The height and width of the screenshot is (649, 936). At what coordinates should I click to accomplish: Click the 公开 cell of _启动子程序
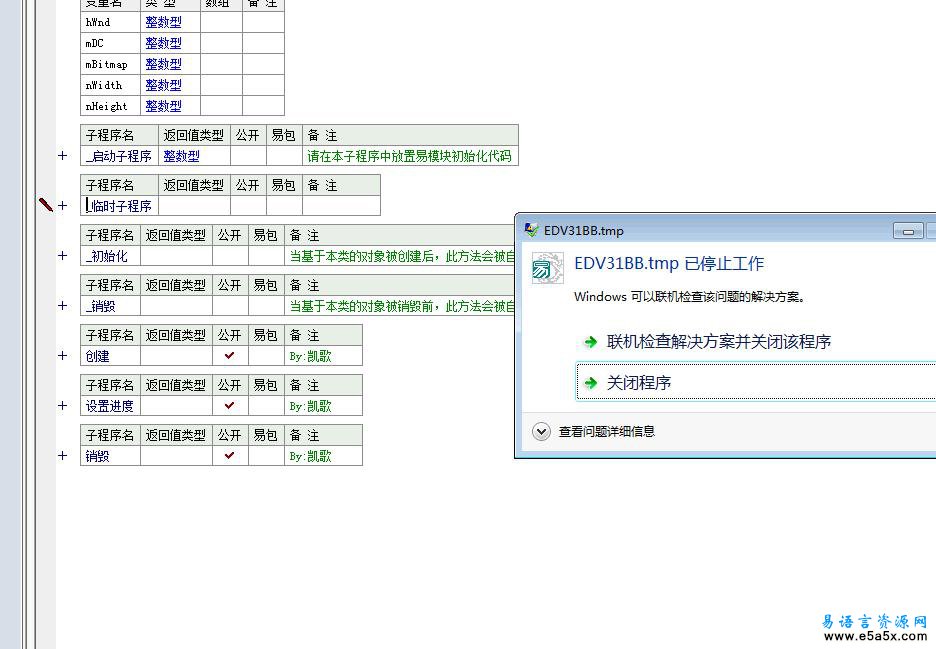coord(248,156)
